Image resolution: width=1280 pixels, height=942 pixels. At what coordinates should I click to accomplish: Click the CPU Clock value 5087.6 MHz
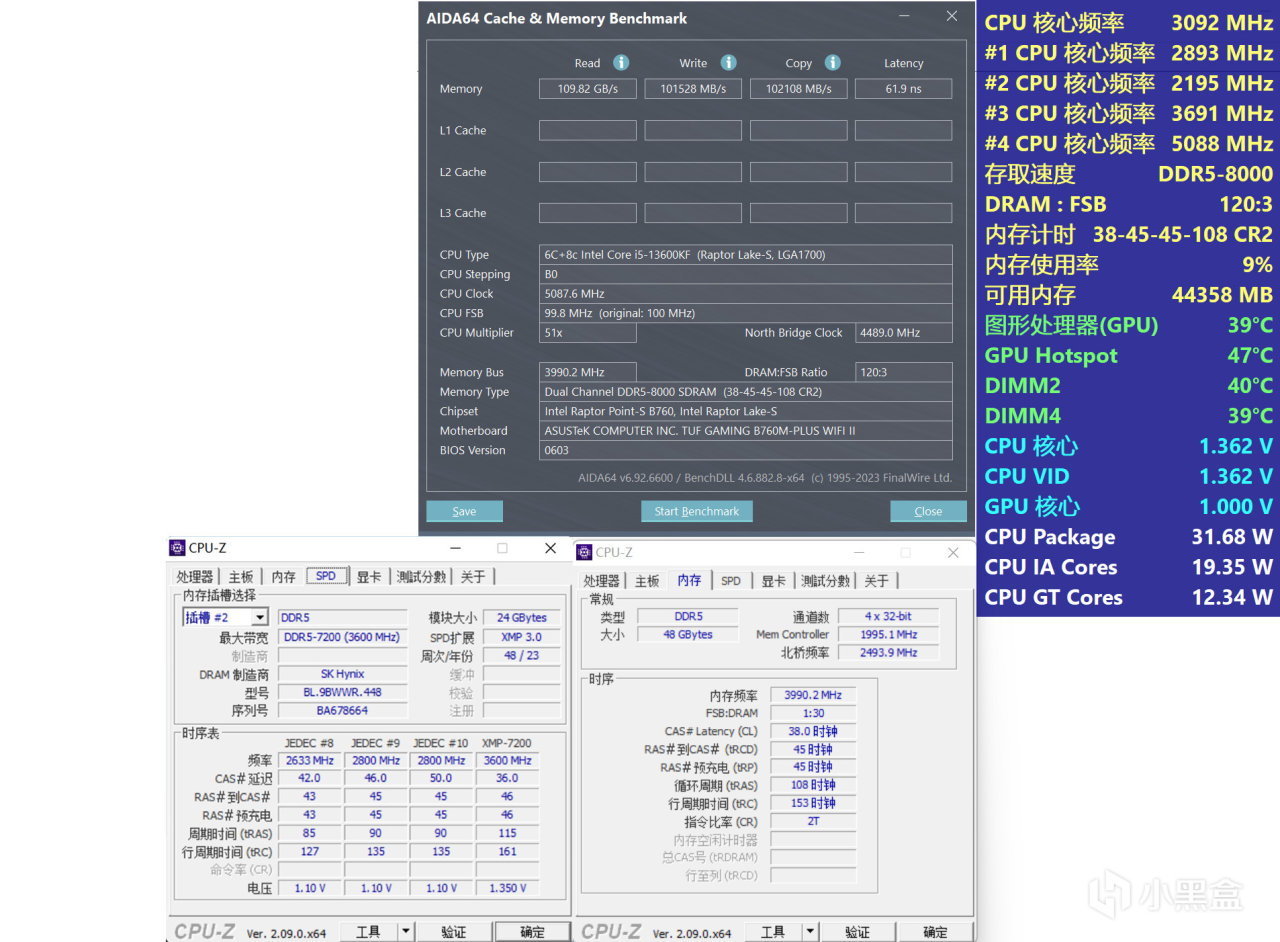tap(746, 294)
